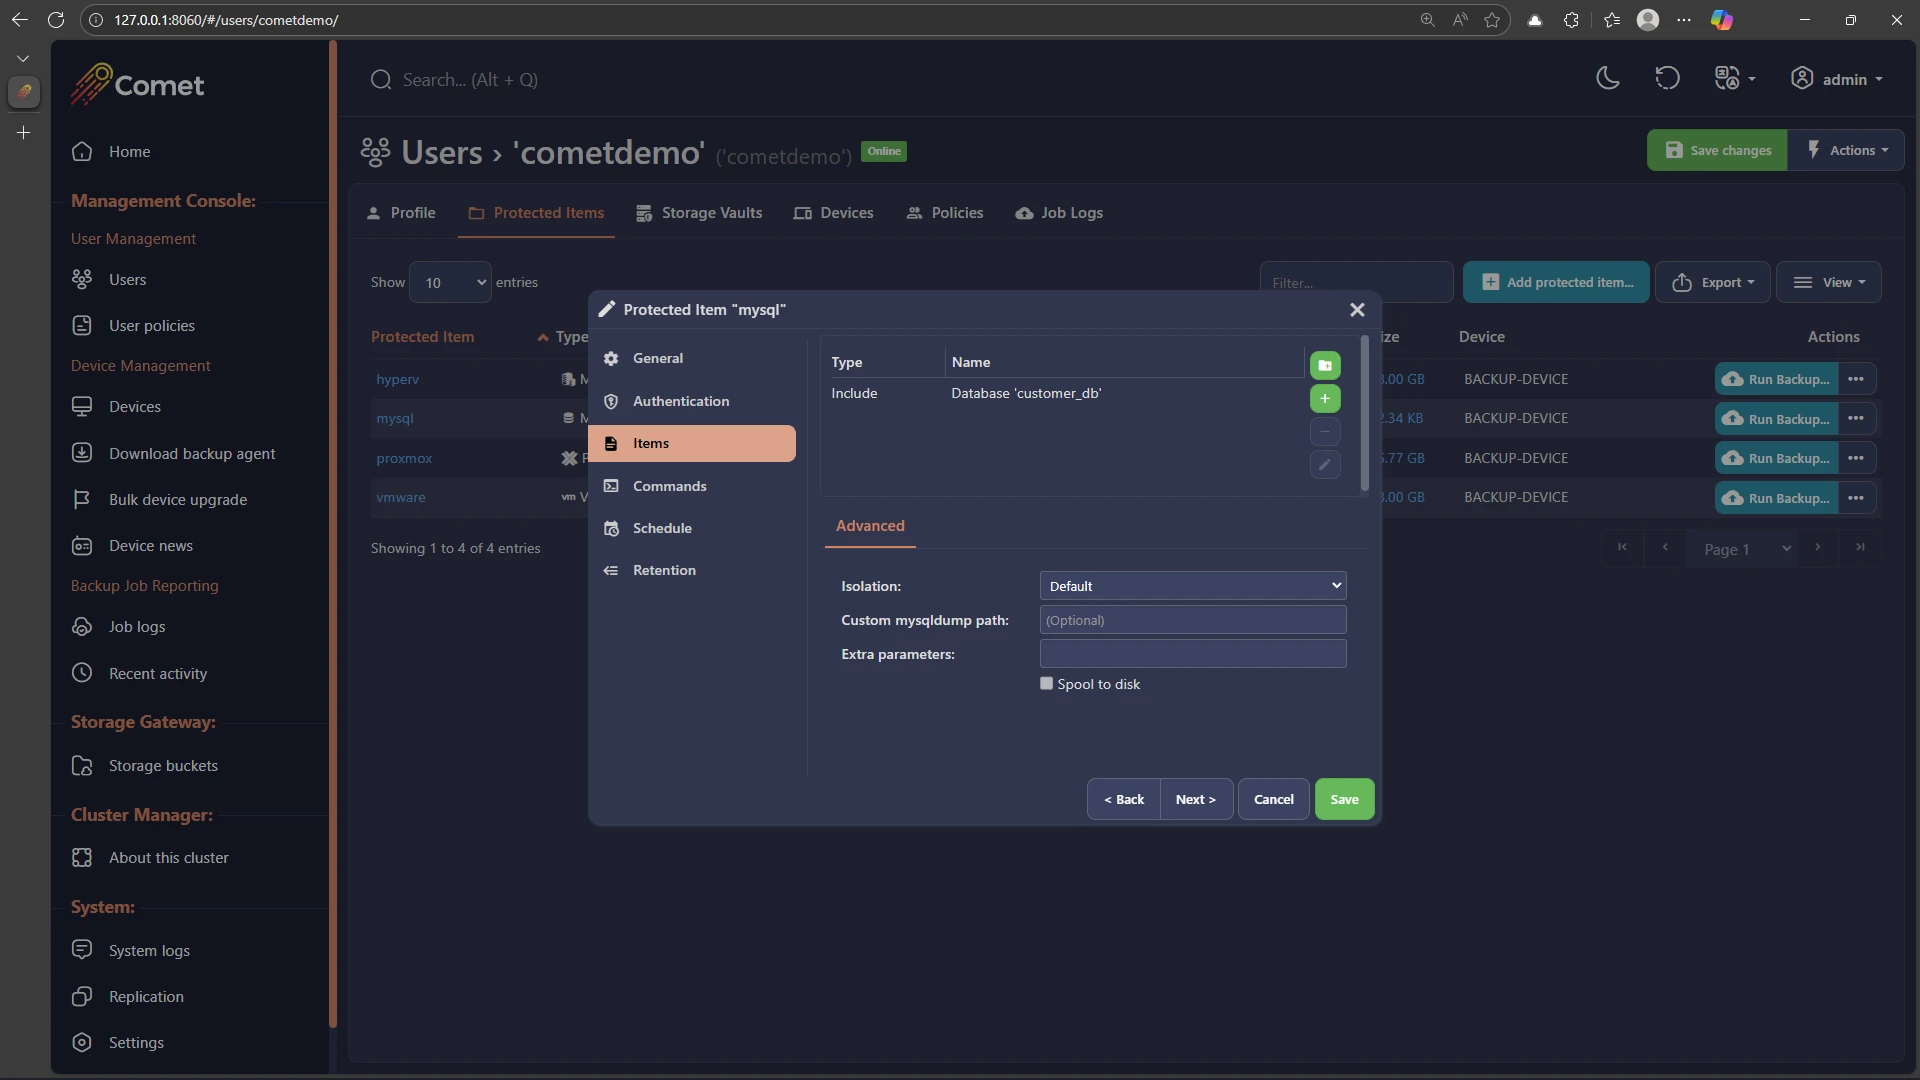Open User policies in sidebar
Viewport: 1920px width, 1080px height.
pyautogui.click(x=152, y=326)
